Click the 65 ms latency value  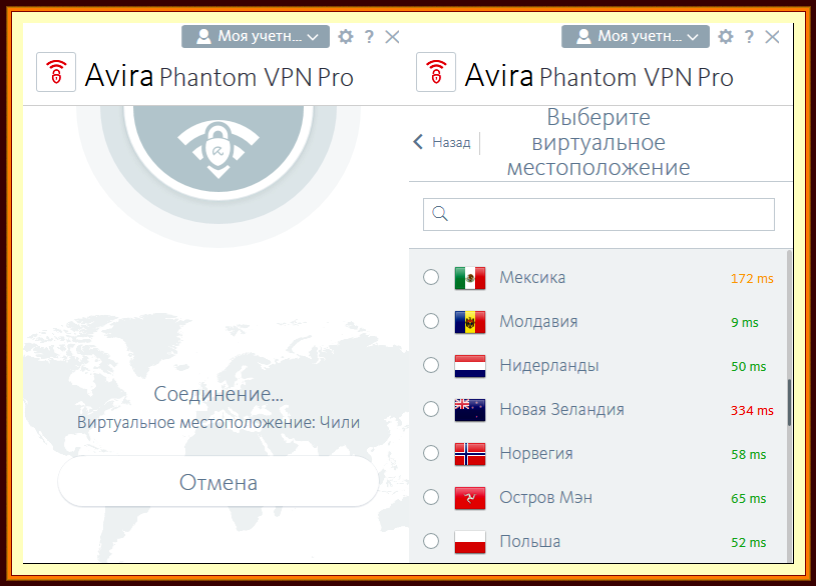pos(748,499)
